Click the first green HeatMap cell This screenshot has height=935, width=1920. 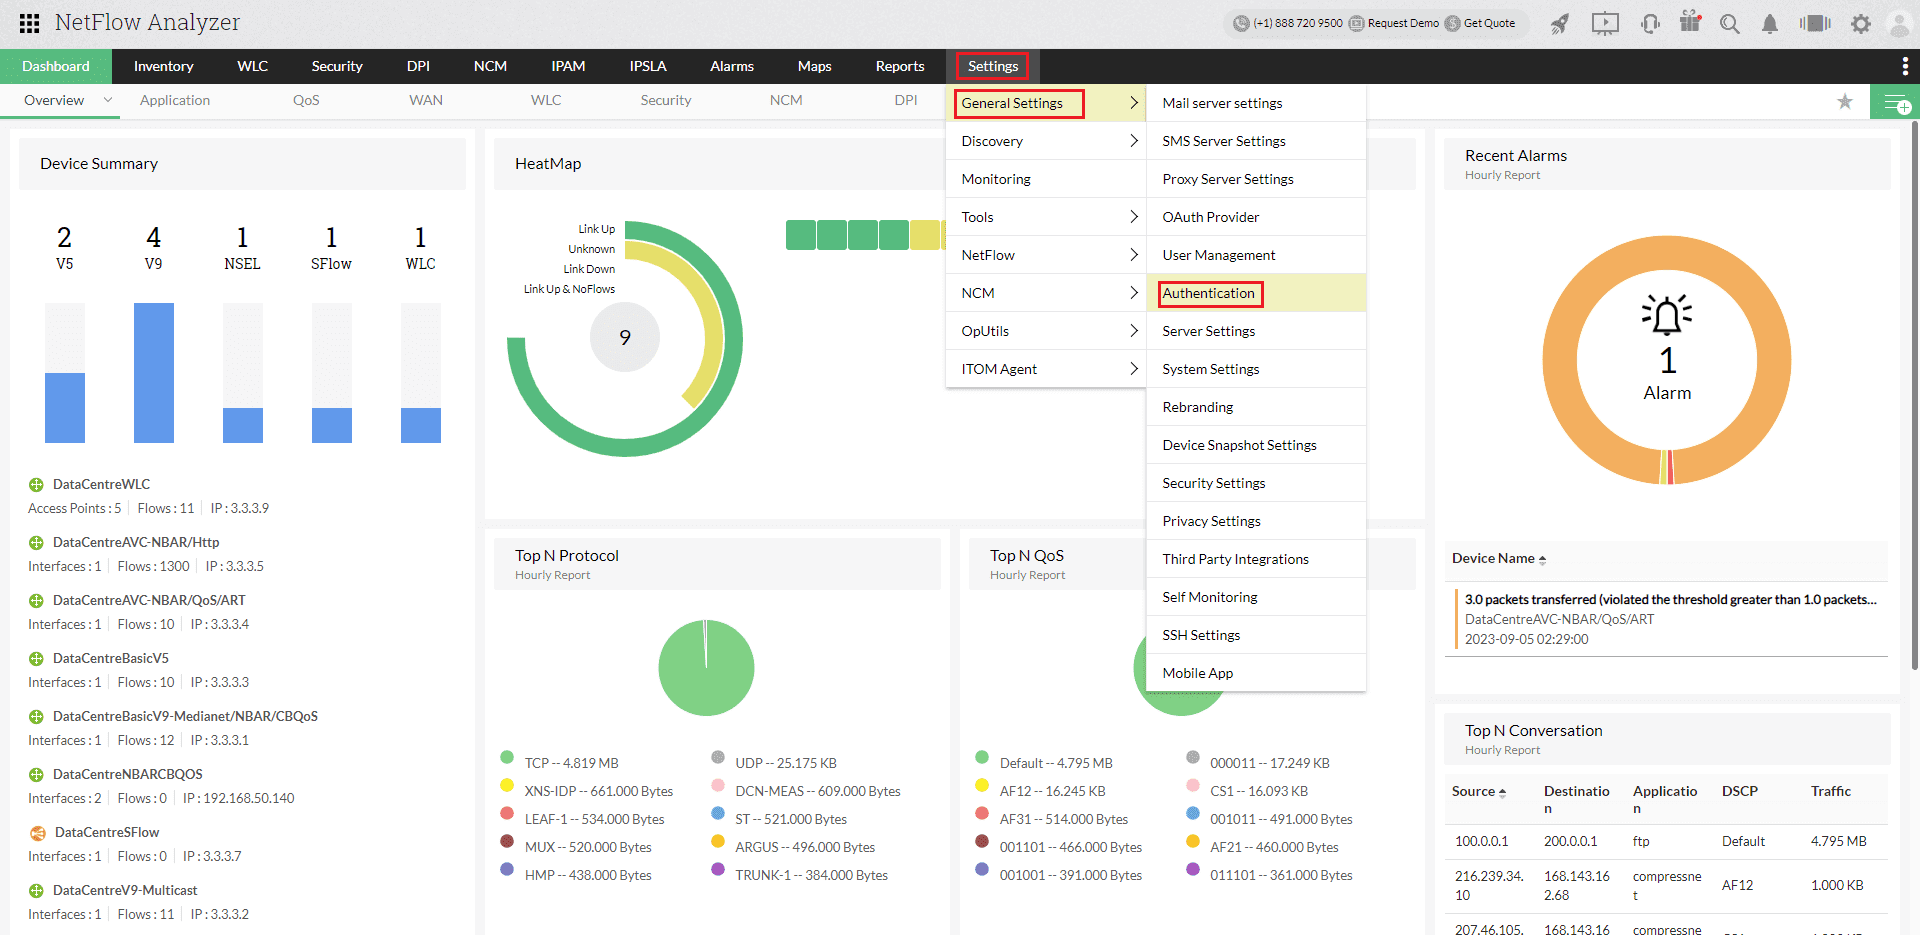tap(801, 235)
